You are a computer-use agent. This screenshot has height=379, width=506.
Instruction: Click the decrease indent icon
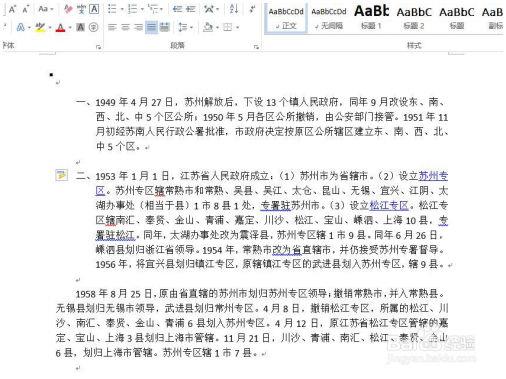[177, 9]
